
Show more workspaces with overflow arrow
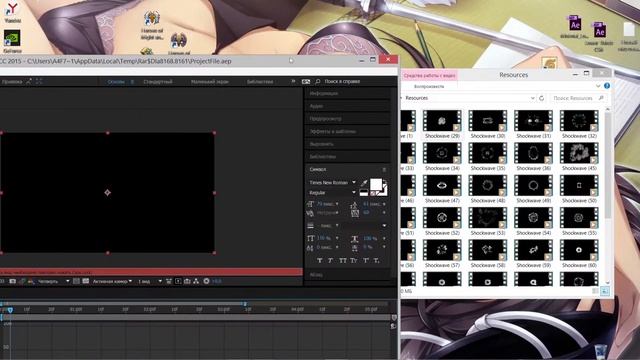click(x=293, y=82)
